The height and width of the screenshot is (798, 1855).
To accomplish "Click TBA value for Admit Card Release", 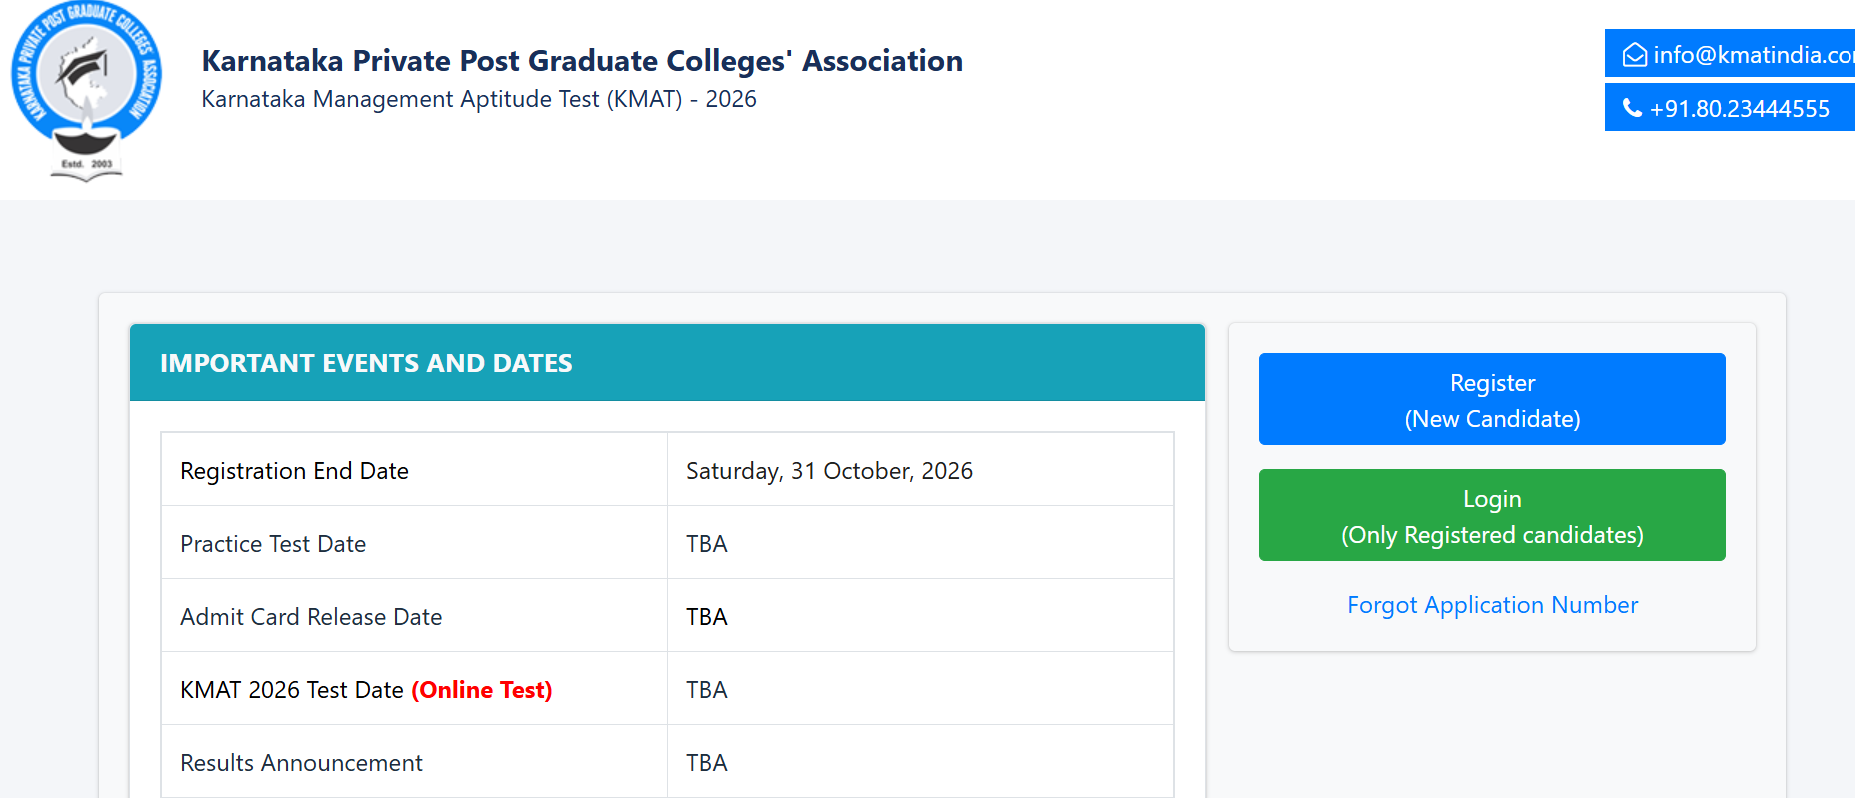I will [707, 617].
